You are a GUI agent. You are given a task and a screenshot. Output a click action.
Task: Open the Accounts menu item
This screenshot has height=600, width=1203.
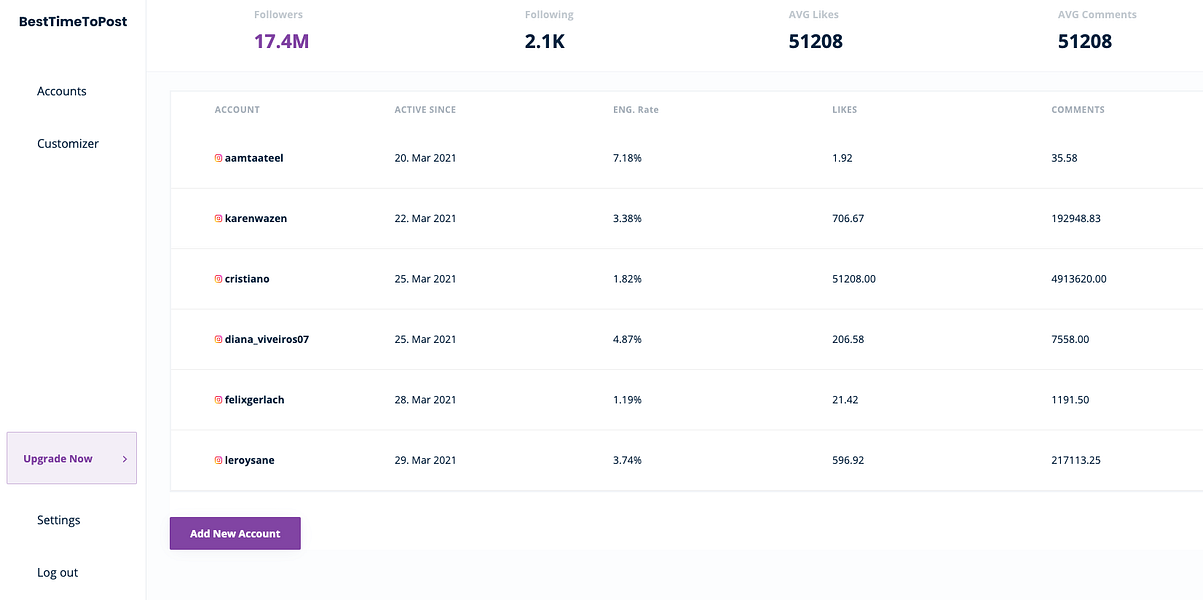click(62, 91)
